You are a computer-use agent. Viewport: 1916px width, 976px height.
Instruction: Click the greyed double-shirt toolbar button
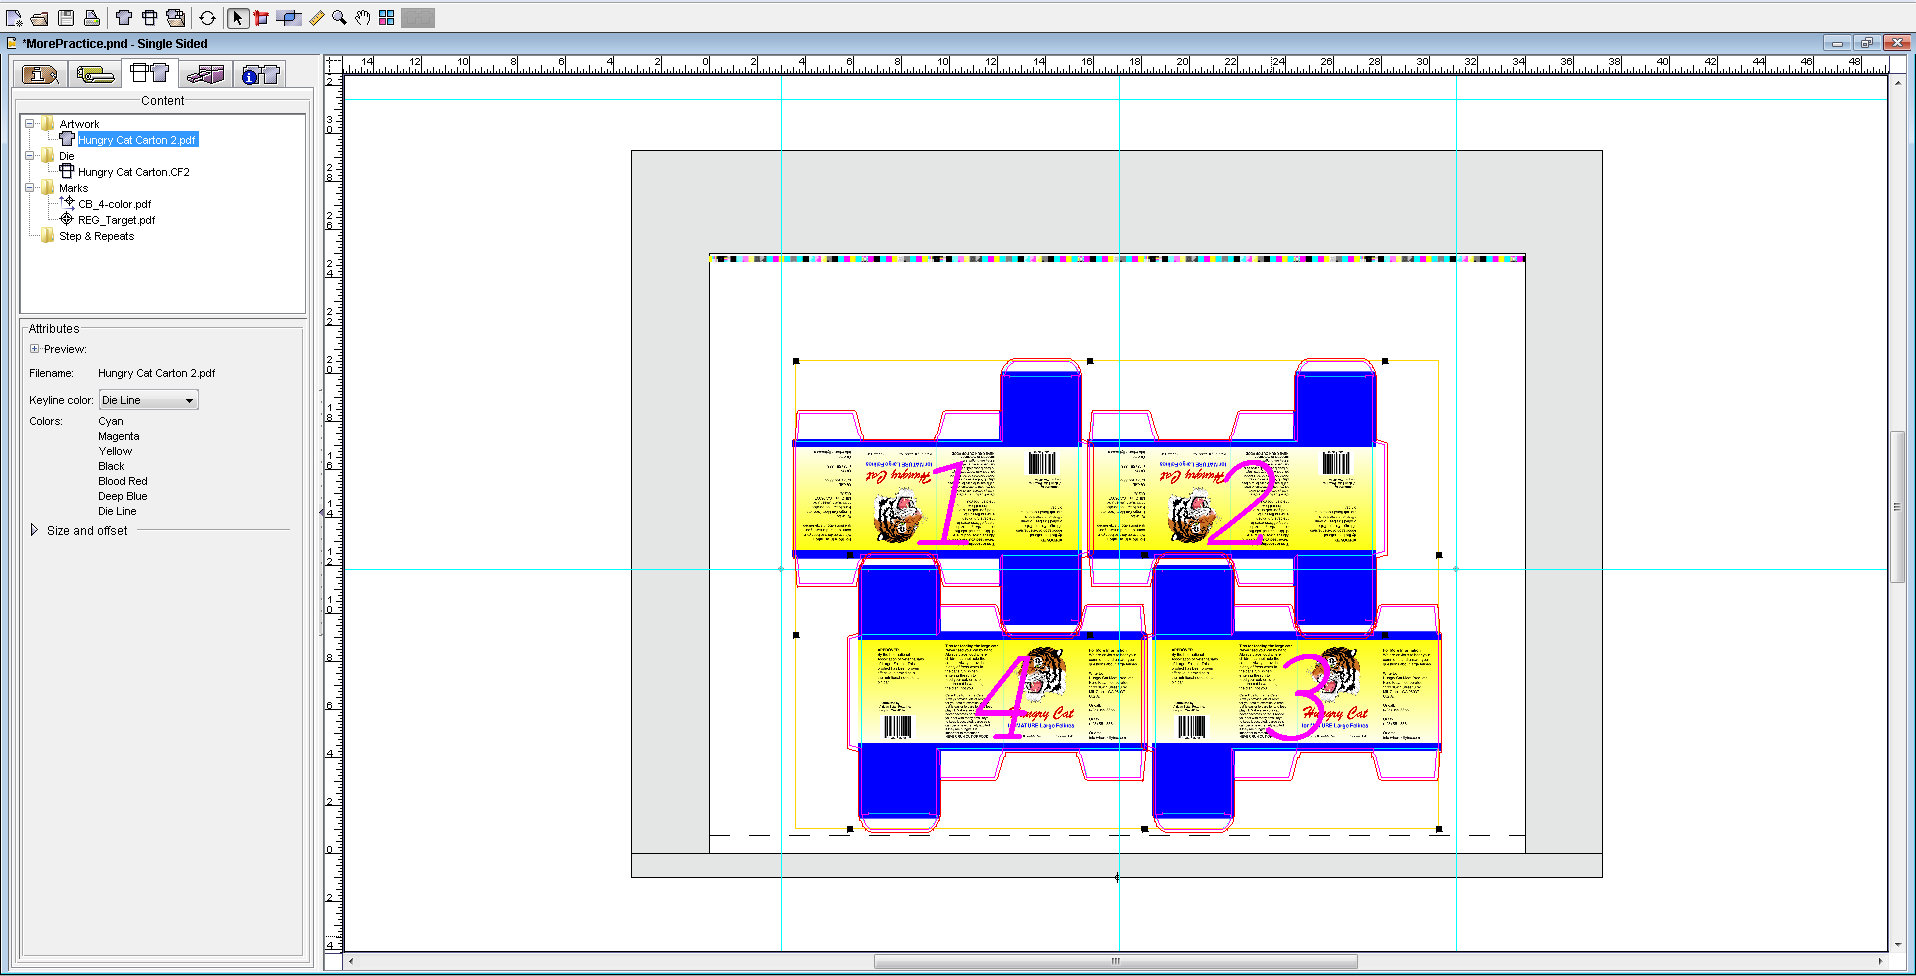(418, 18)
